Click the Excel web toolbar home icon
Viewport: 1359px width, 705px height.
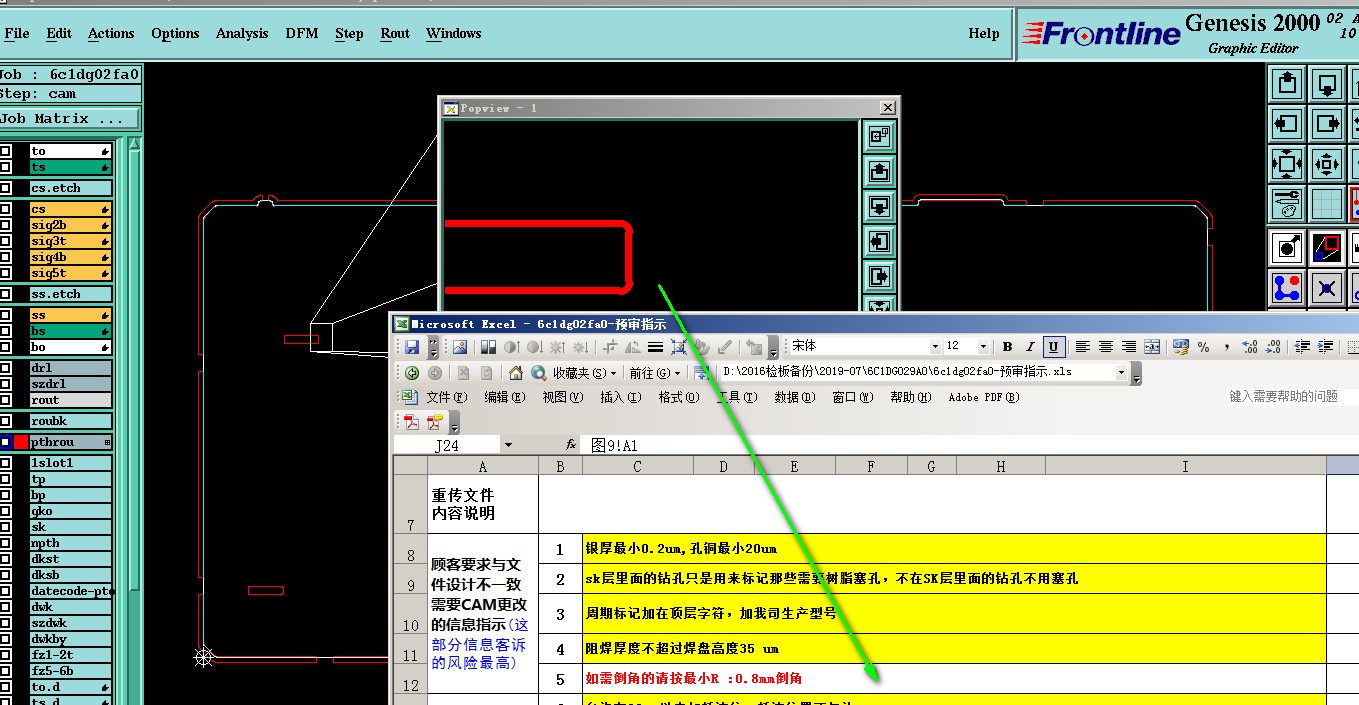(x=516, y=373)
